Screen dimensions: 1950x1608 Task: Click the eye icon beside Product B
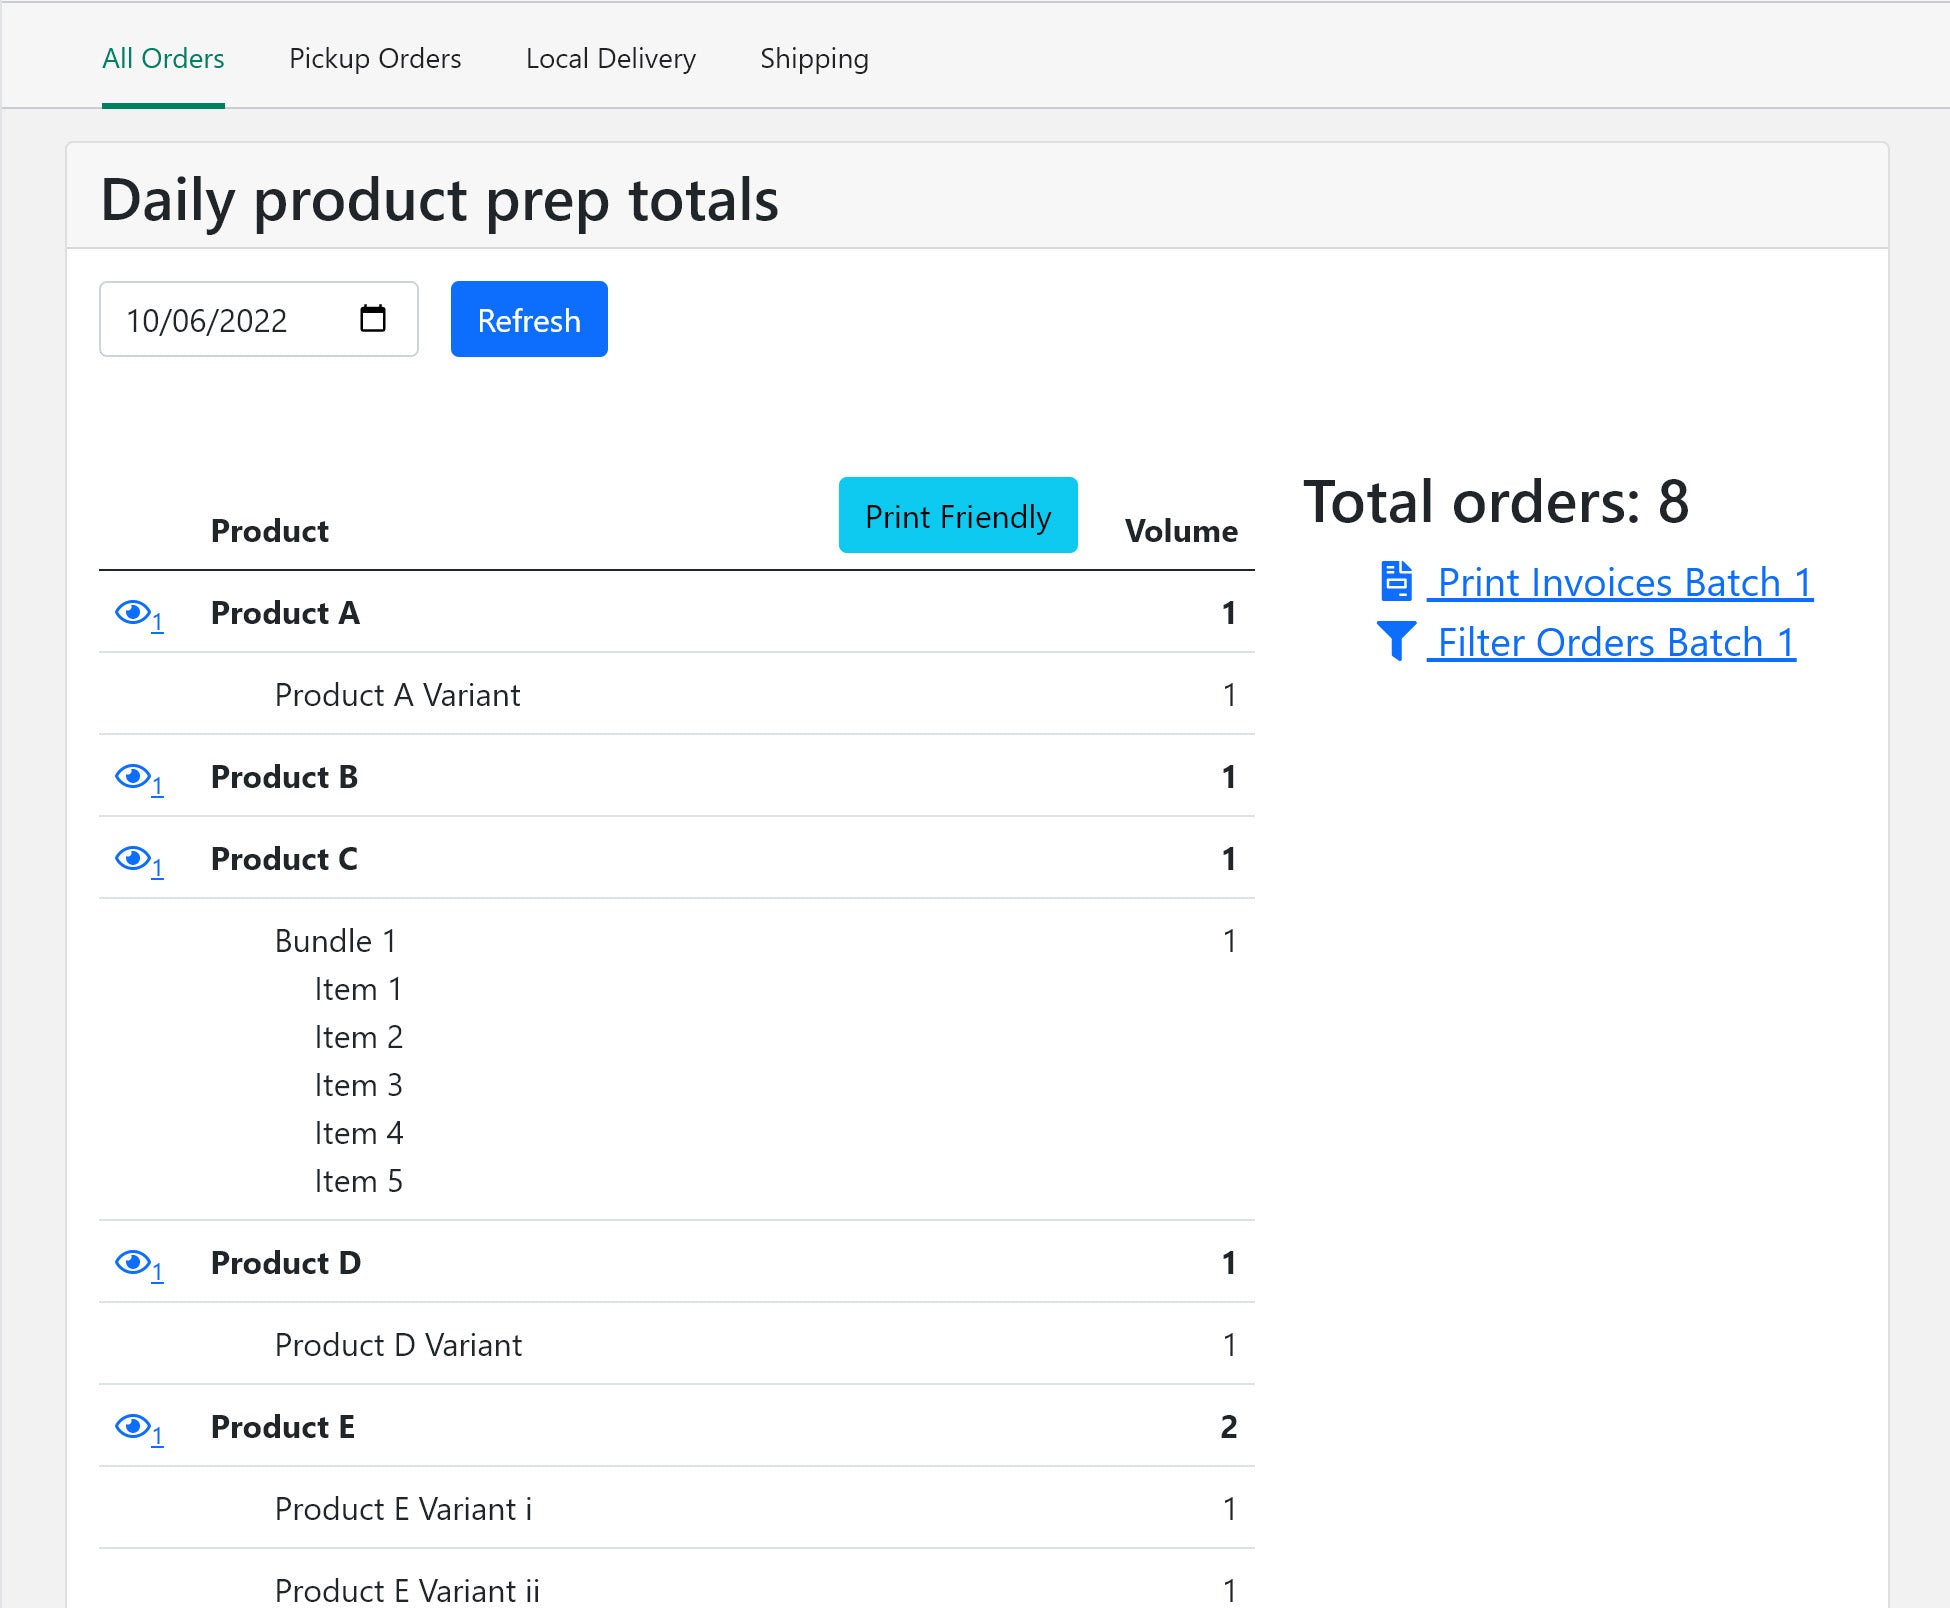click(133, 776)
